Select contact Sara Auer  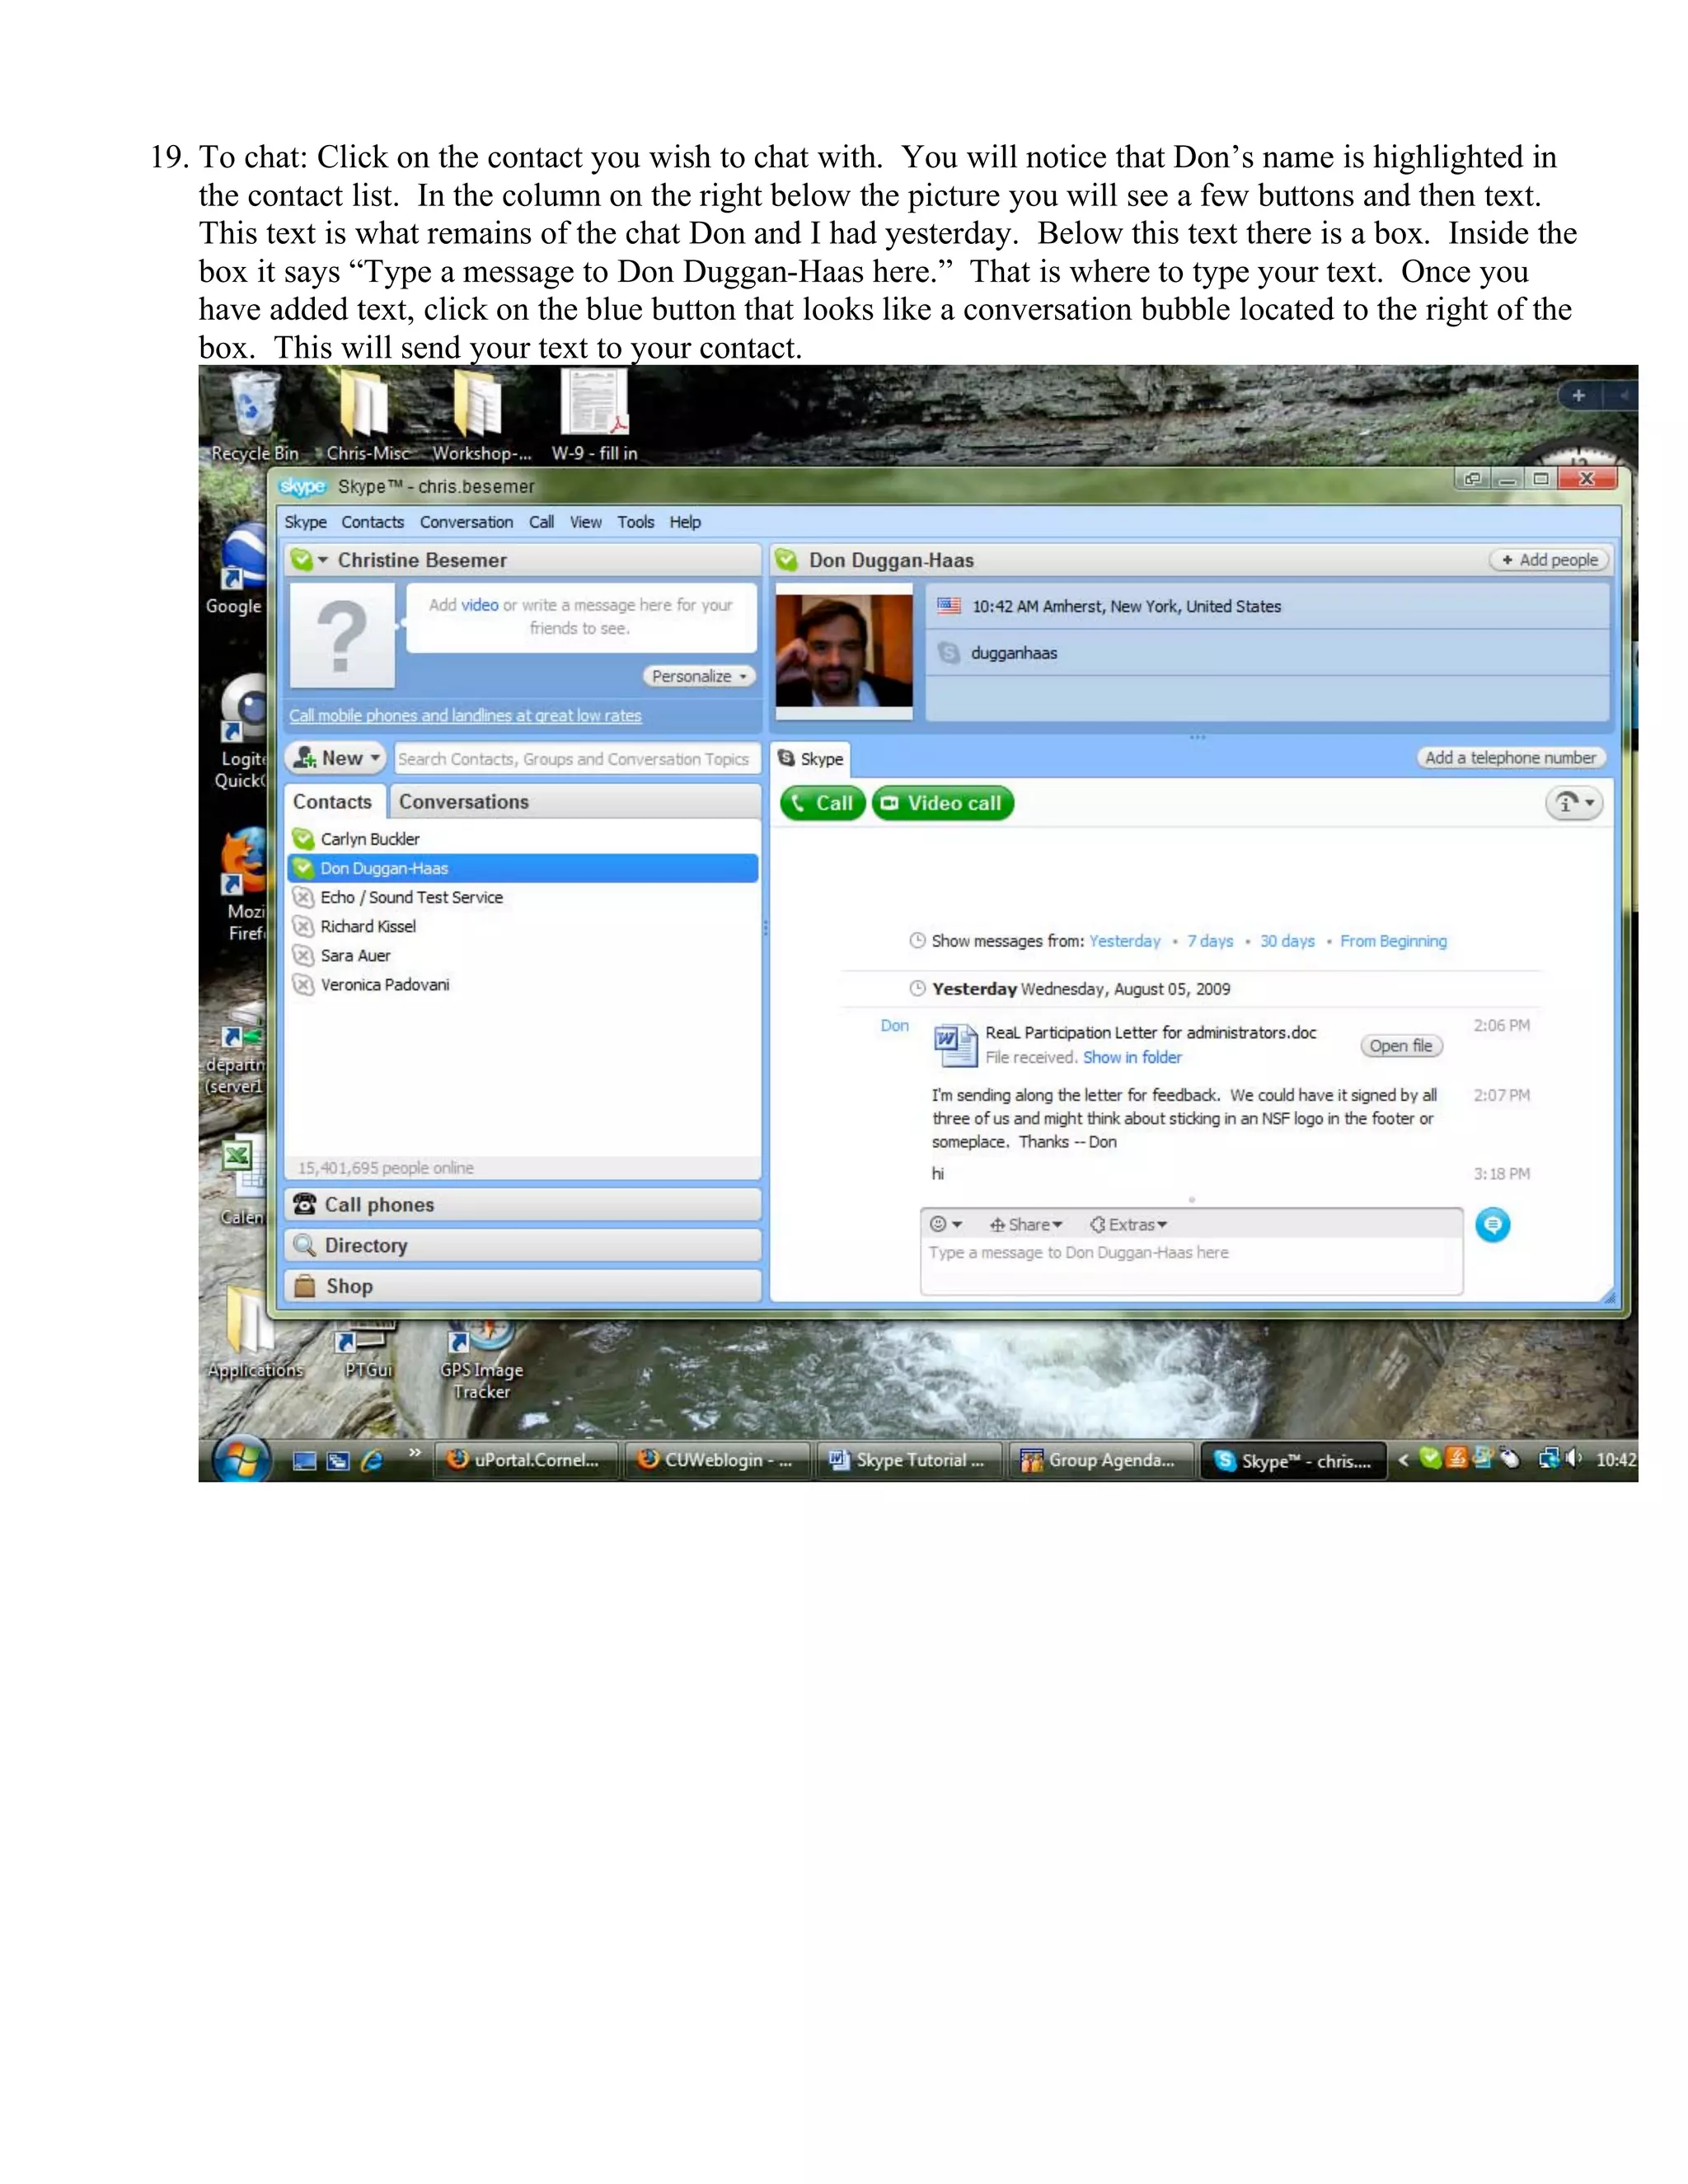tap(522, 955)
